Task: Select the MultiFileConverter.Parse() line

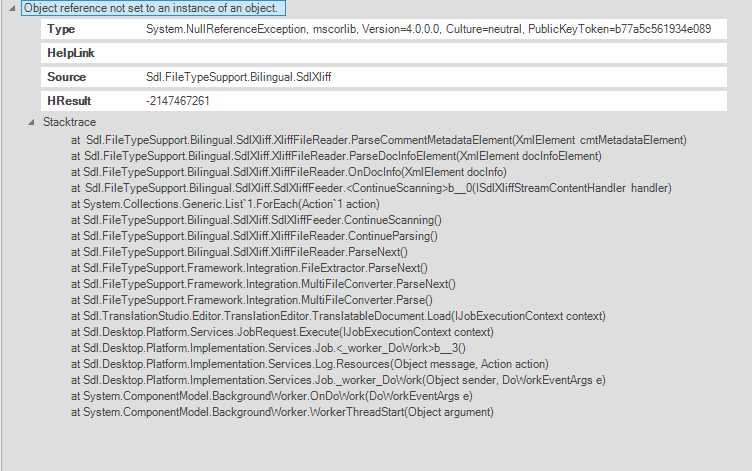Action: pos(252,300)
